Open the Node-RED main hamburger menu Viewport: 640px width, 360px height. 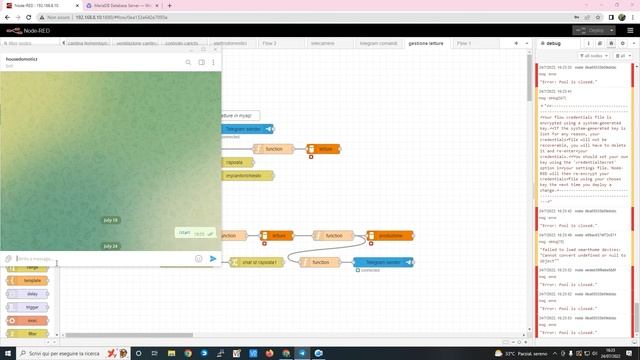[x=630, y=31]
